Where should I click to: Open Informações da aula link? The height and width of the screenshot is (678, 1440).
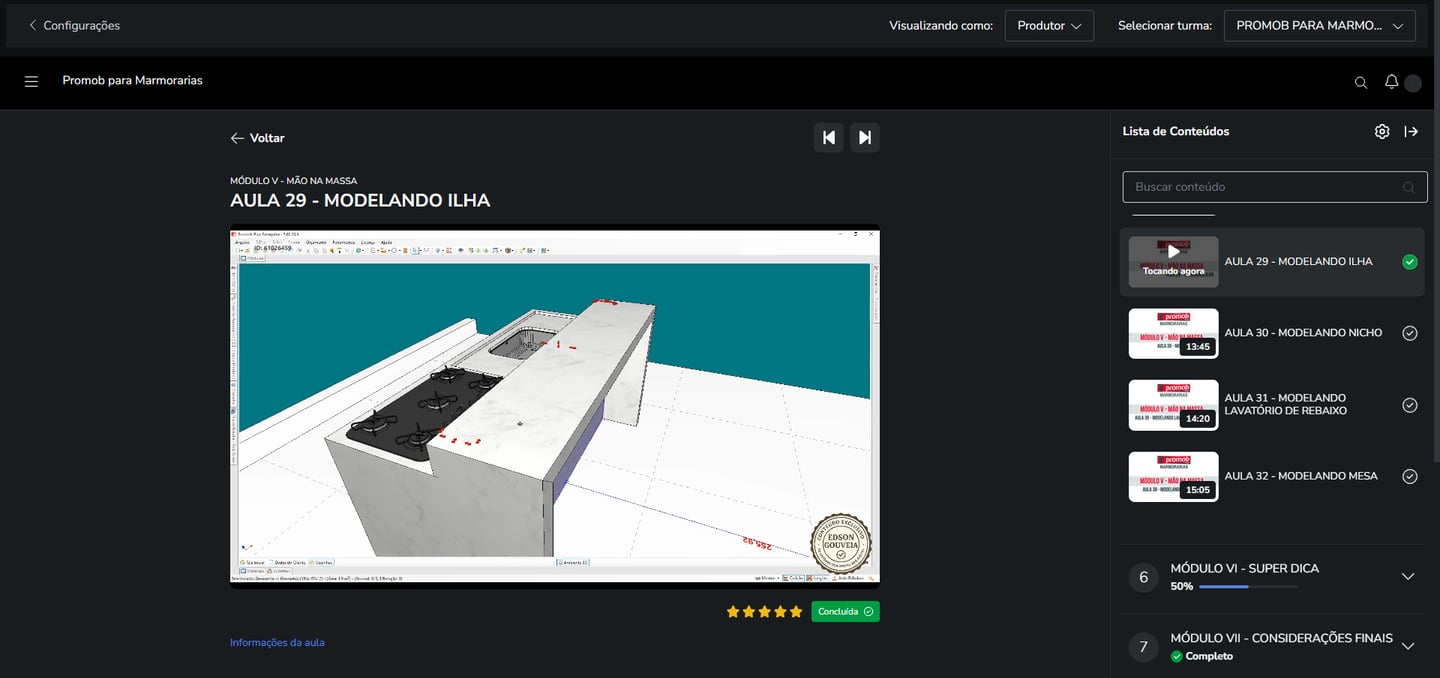277,643
